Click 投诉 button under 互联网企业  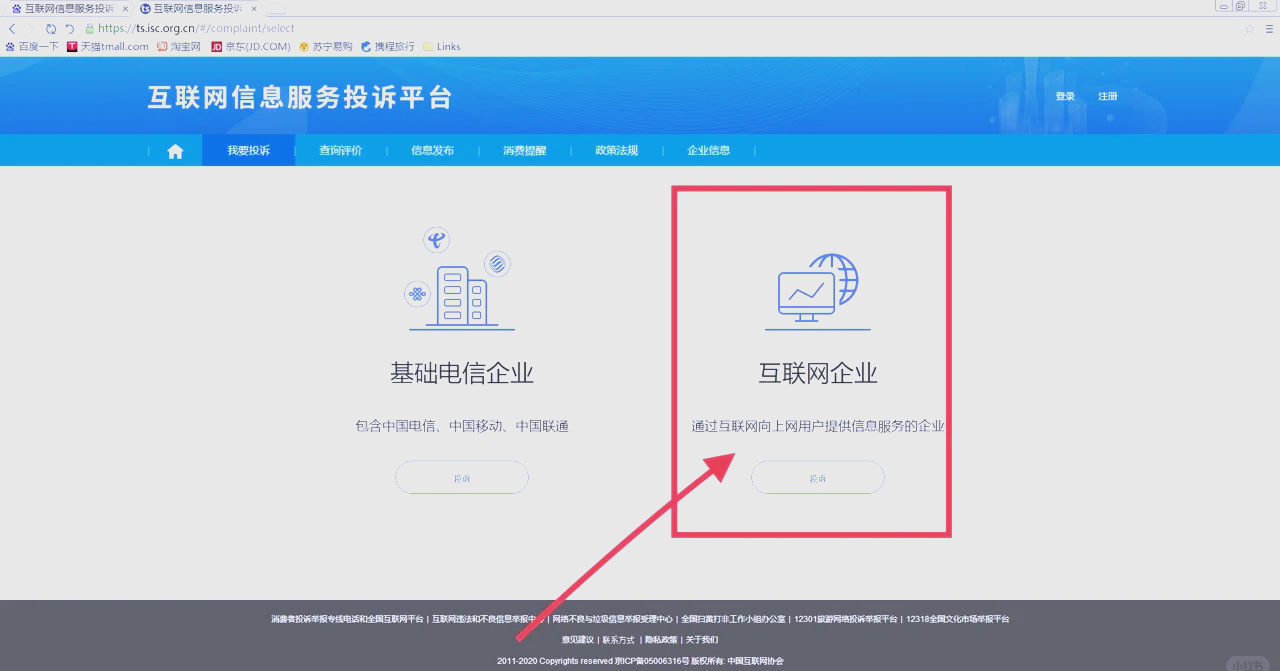point(817,478)
